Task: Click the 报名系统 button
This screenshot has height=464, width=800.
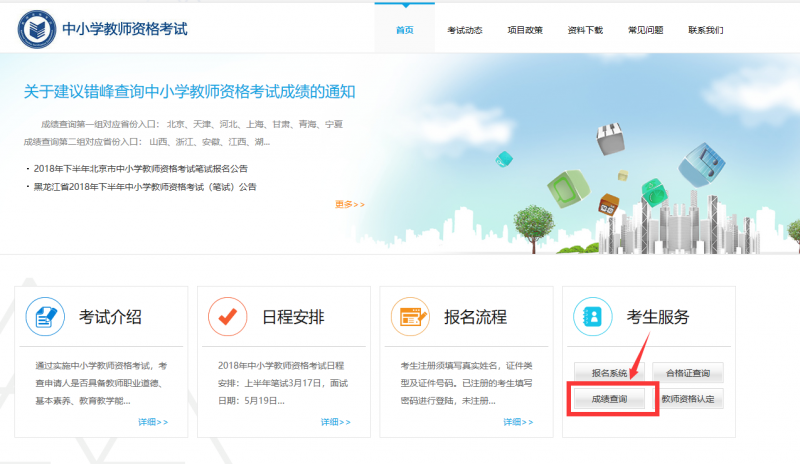Action: [x=609, y=373]
